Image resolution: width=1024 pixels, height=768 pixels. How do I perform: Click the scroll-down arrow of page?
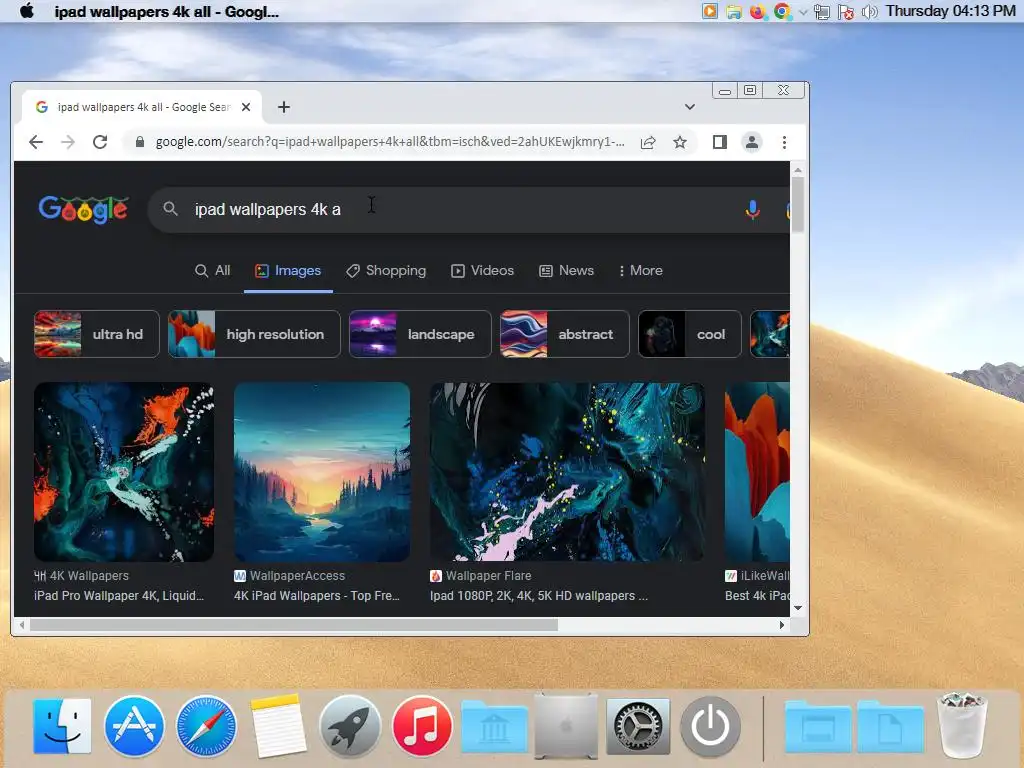[x=797, y=607]
